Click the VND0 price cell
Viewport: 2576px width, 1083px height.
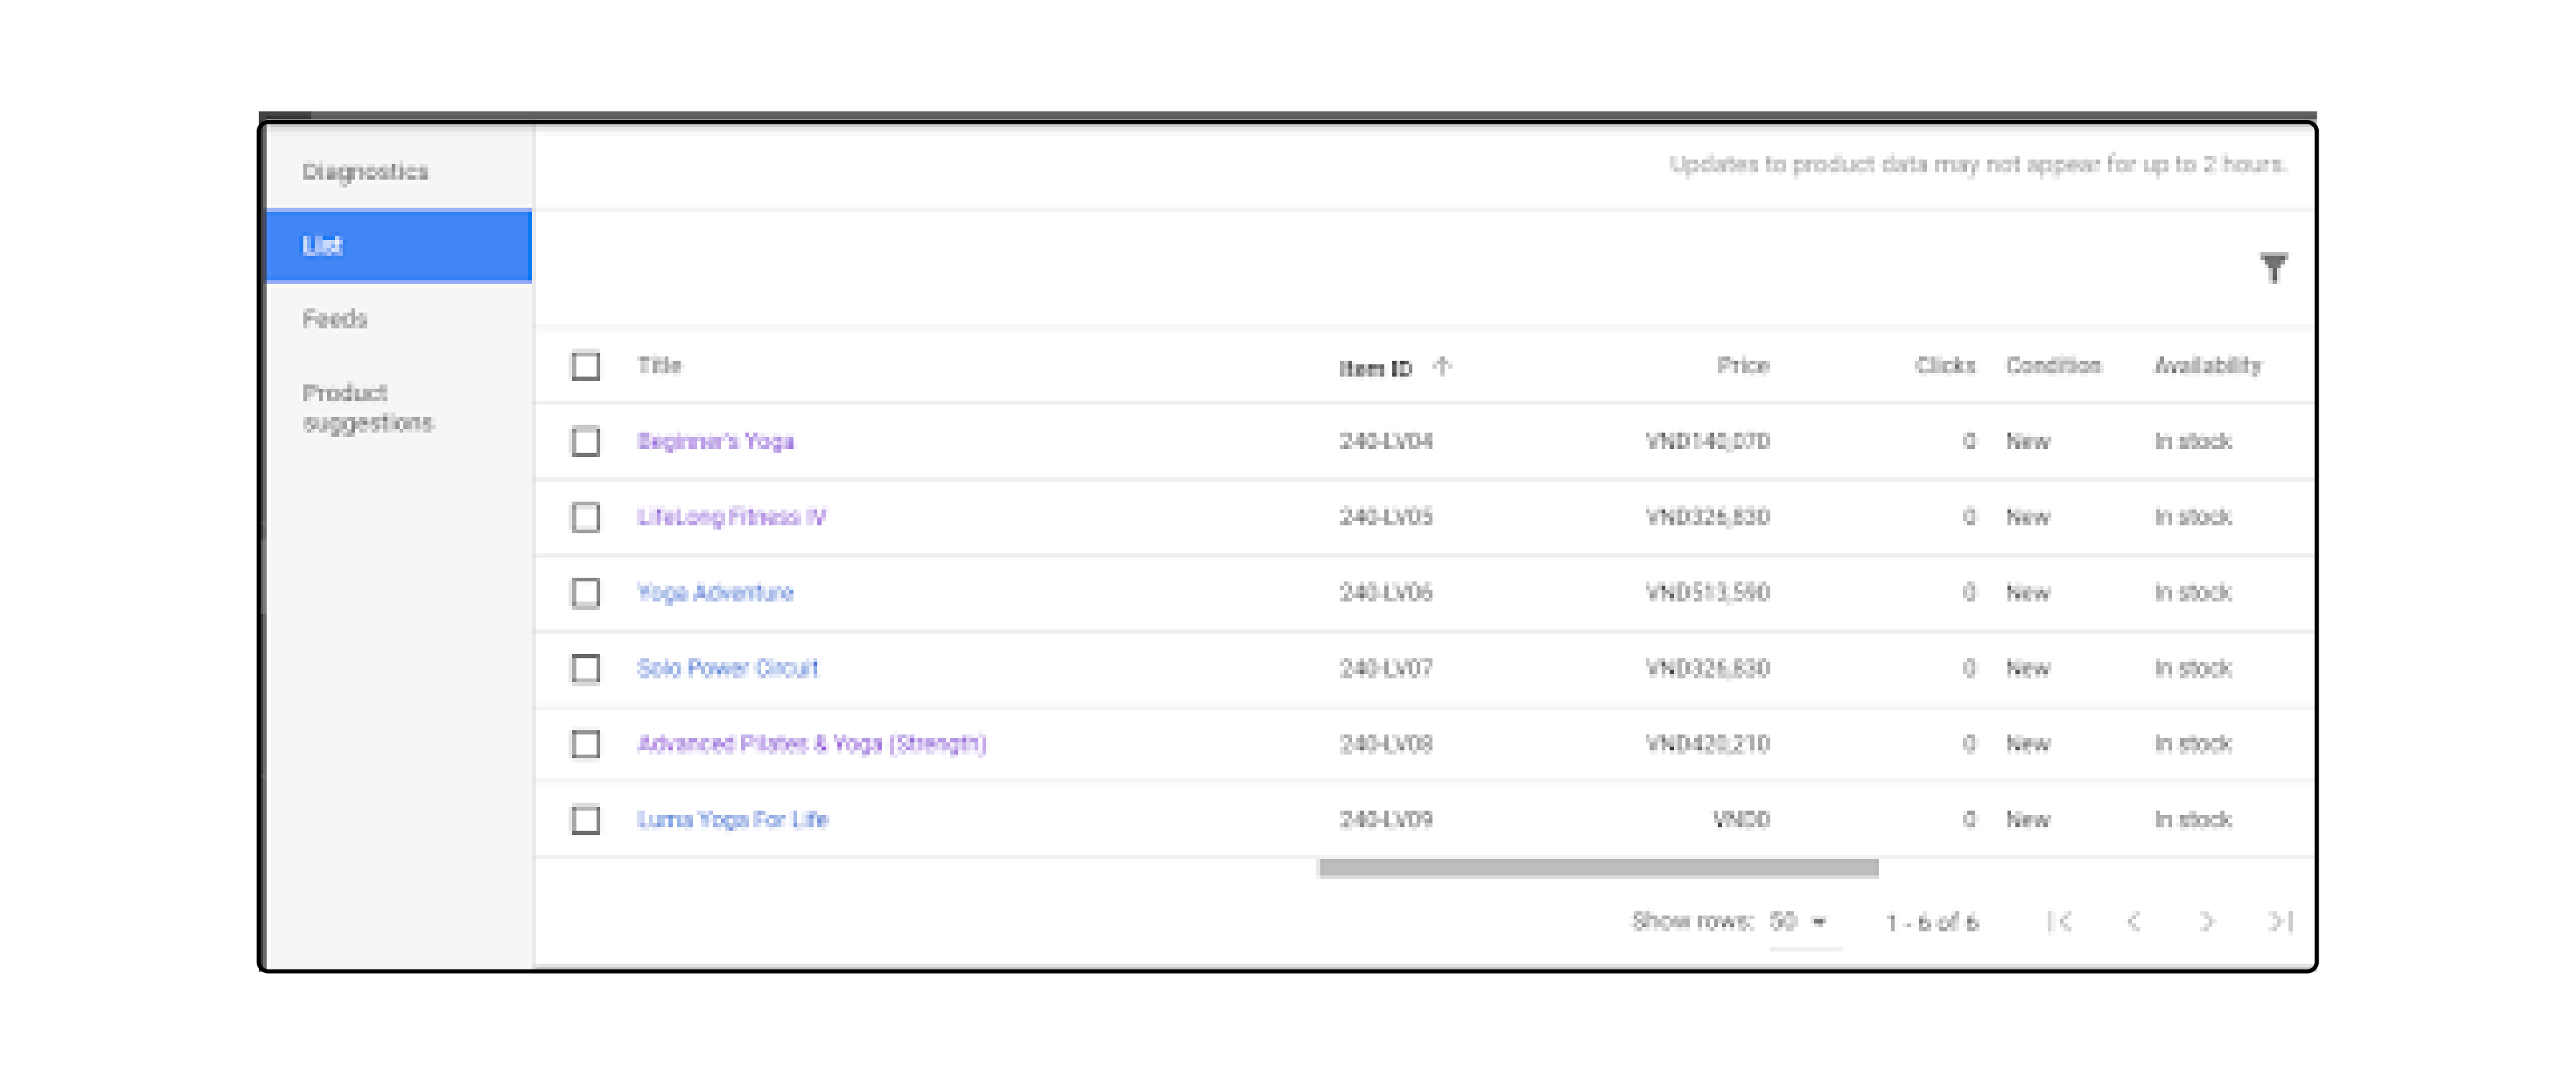[1741, 820]
